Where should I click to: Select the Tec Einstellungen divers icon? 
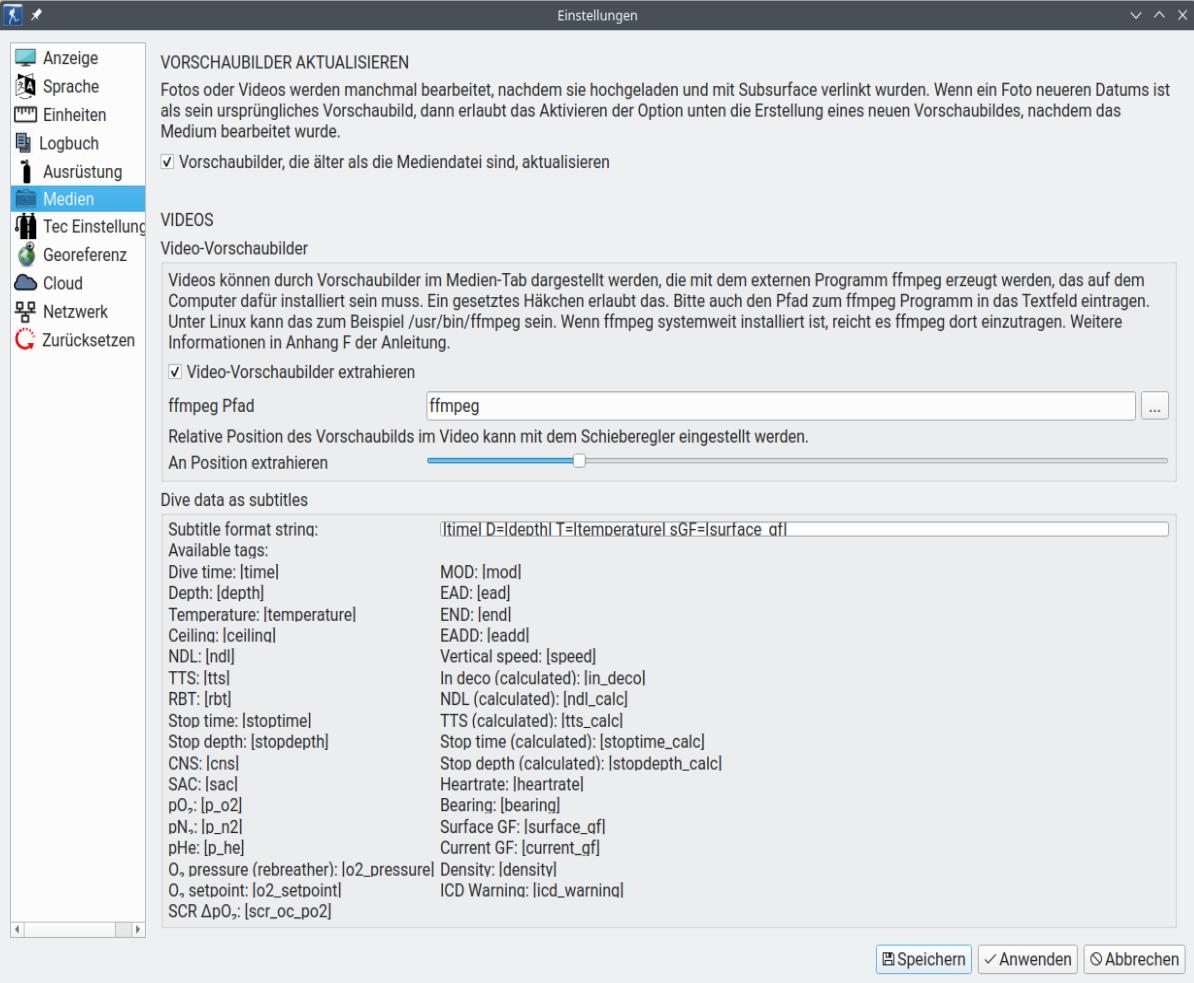click(25, 227)
